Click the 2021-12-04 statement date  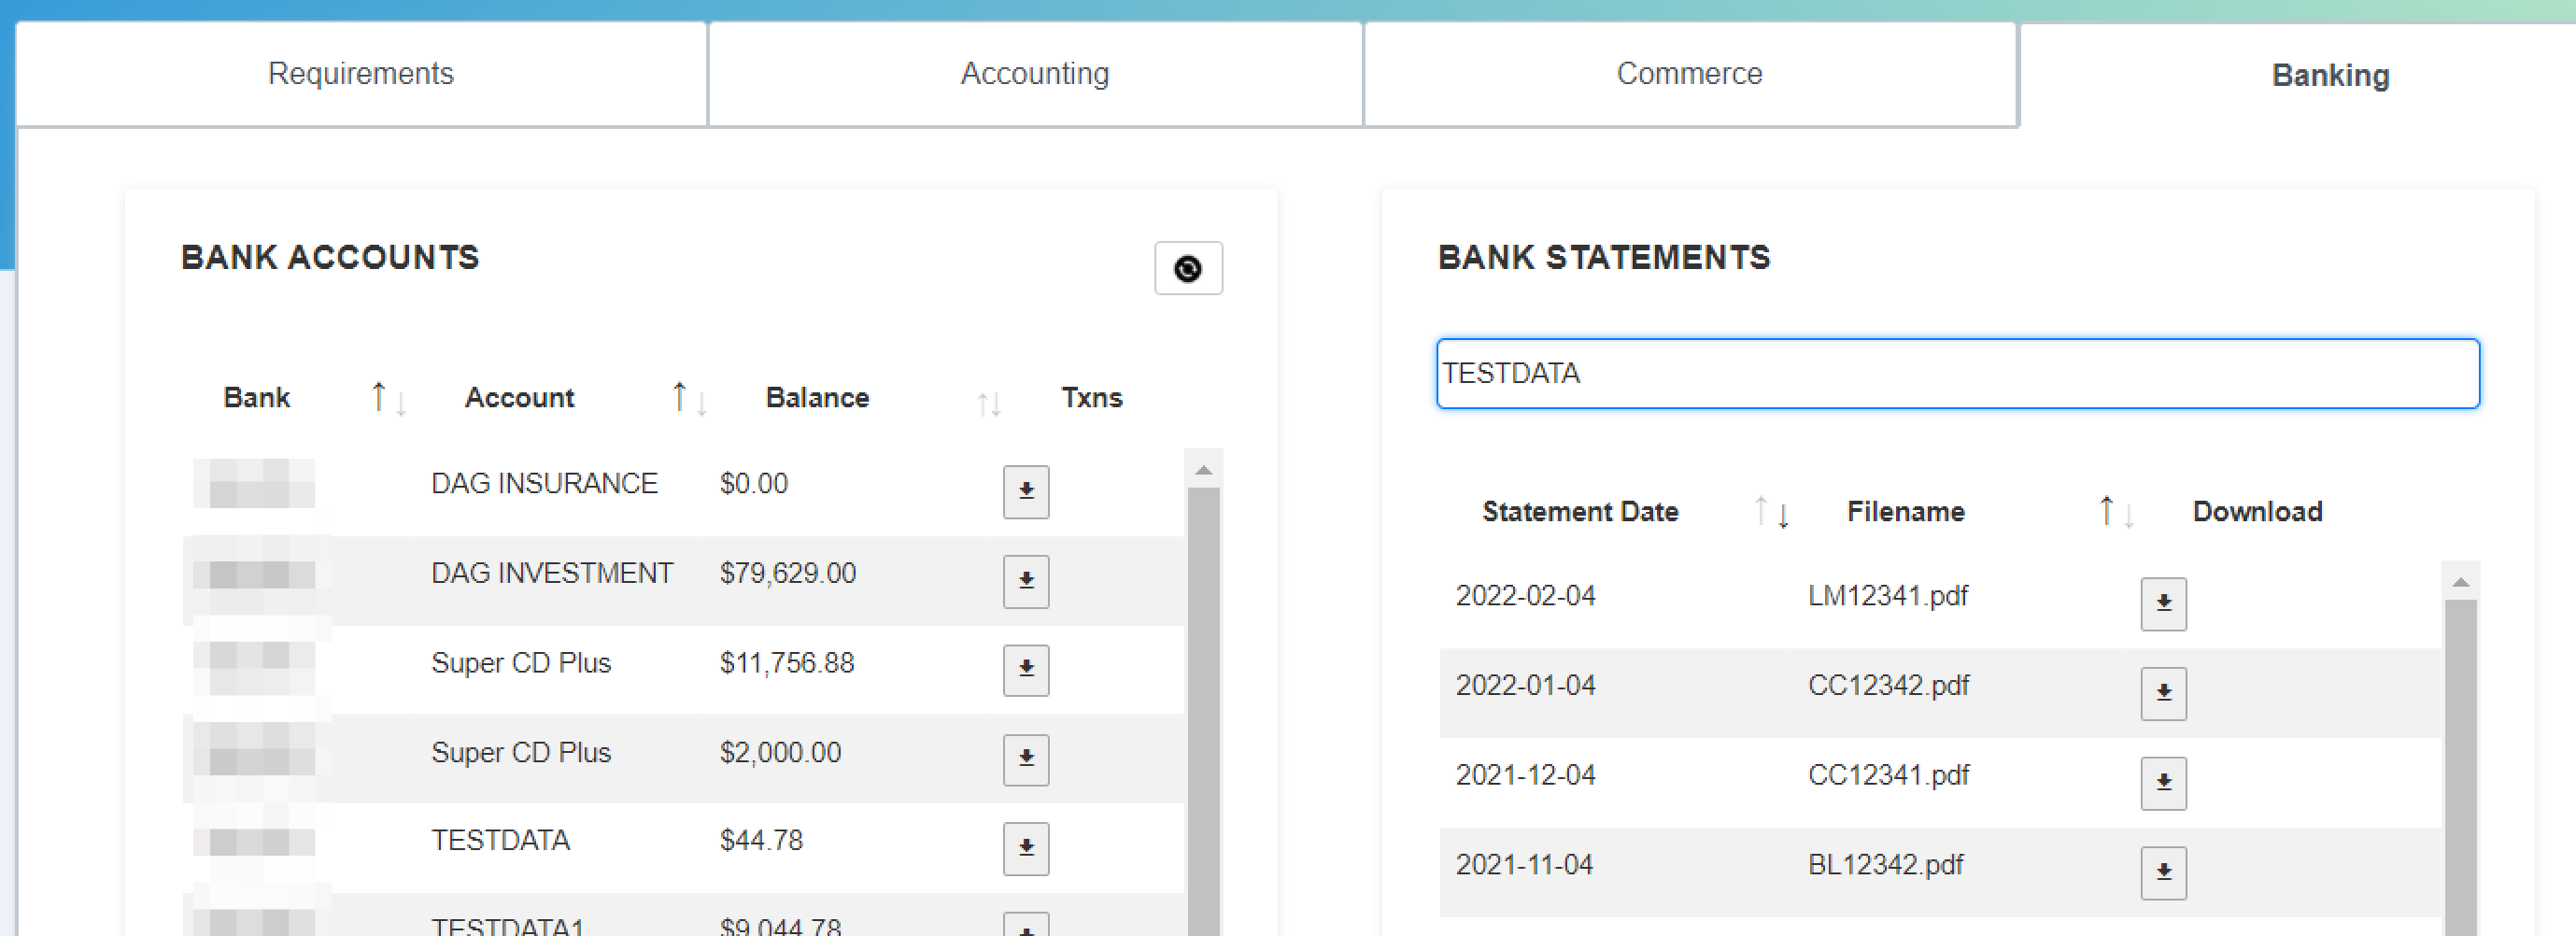[x=1525, y=775]
